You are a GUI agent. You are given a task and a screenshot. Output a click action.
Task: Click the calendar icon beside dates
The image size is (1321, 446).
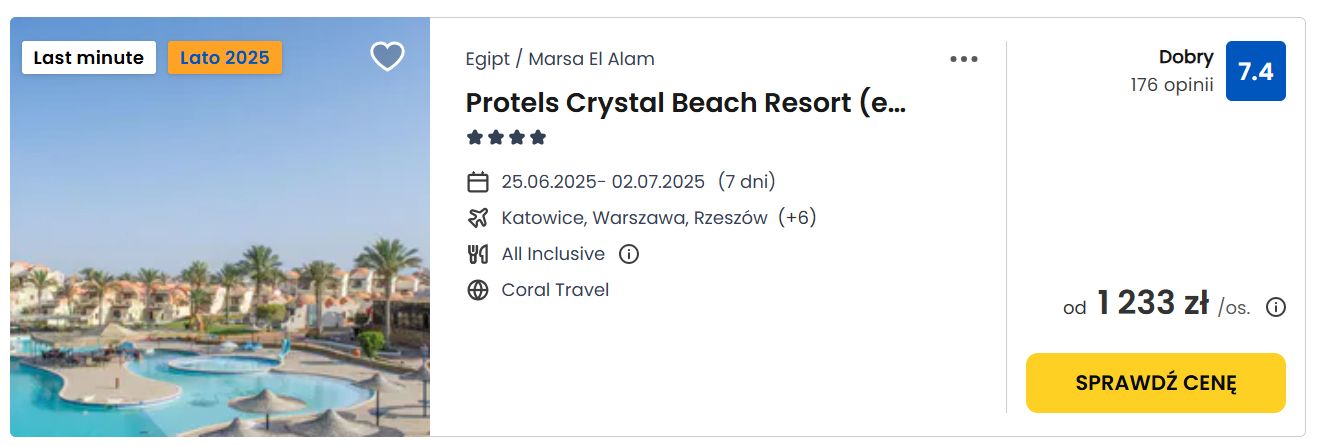point(478,182)
